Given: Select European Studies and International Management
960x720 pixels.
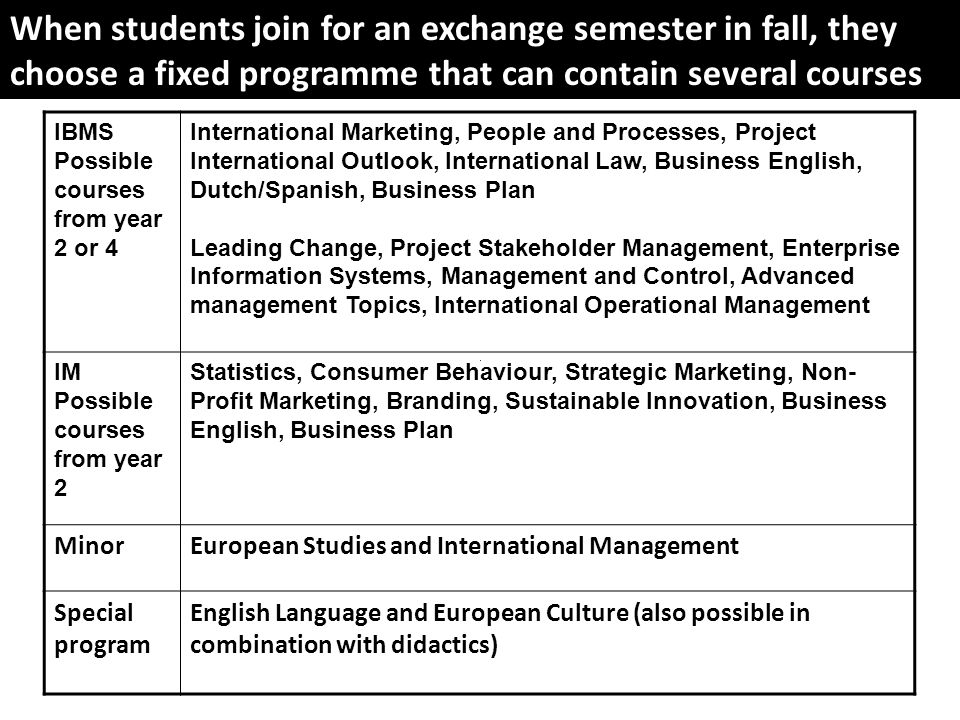Looking at the screenshot, I should [464, 546].
